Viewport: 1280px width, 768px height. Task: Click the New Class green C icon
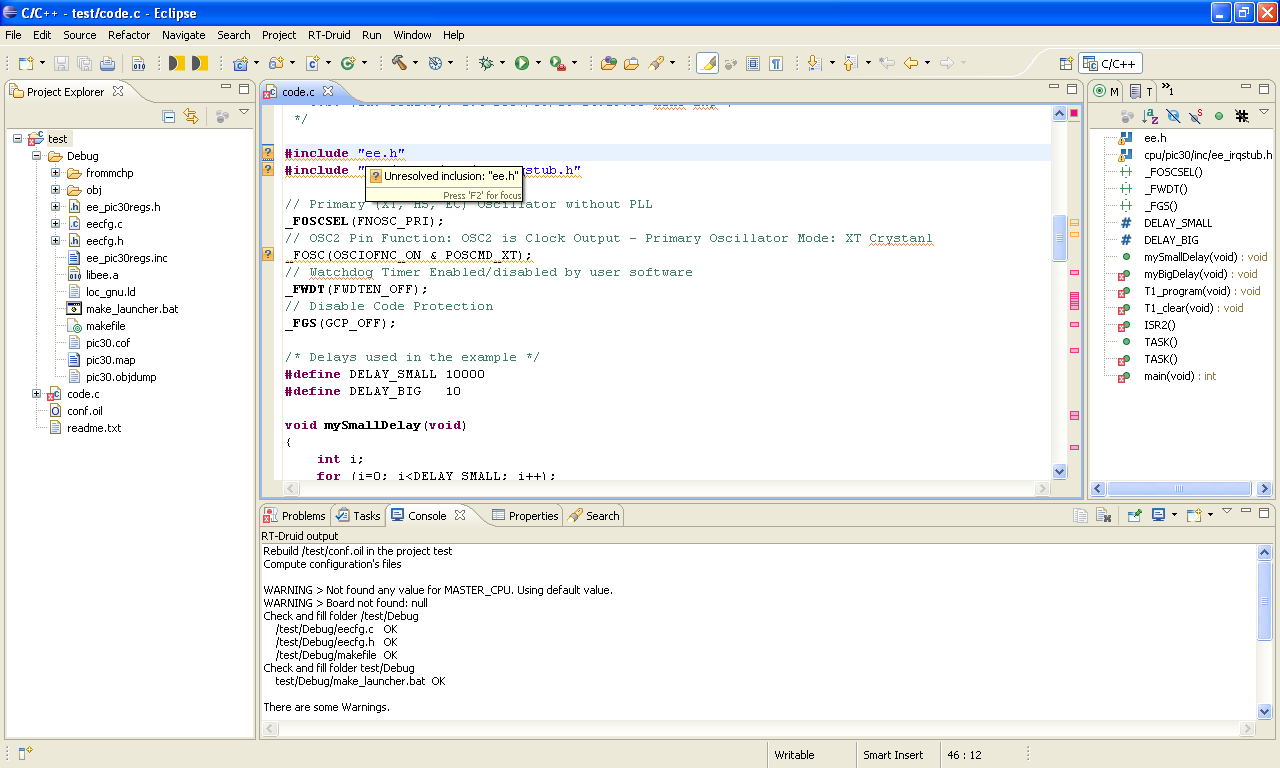348,63
